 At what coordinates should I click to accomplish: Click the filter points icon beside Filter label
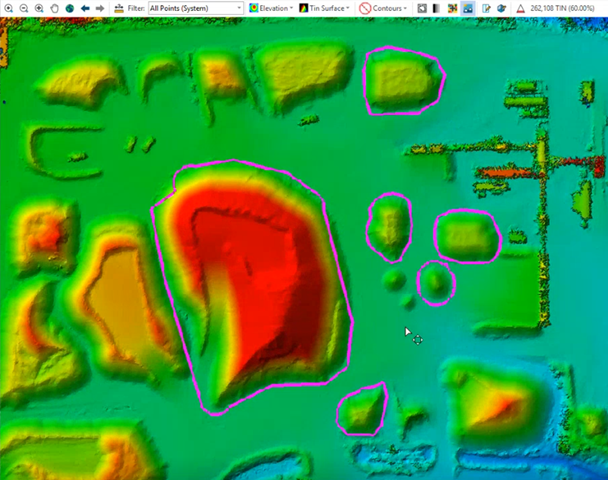point(119,8)
